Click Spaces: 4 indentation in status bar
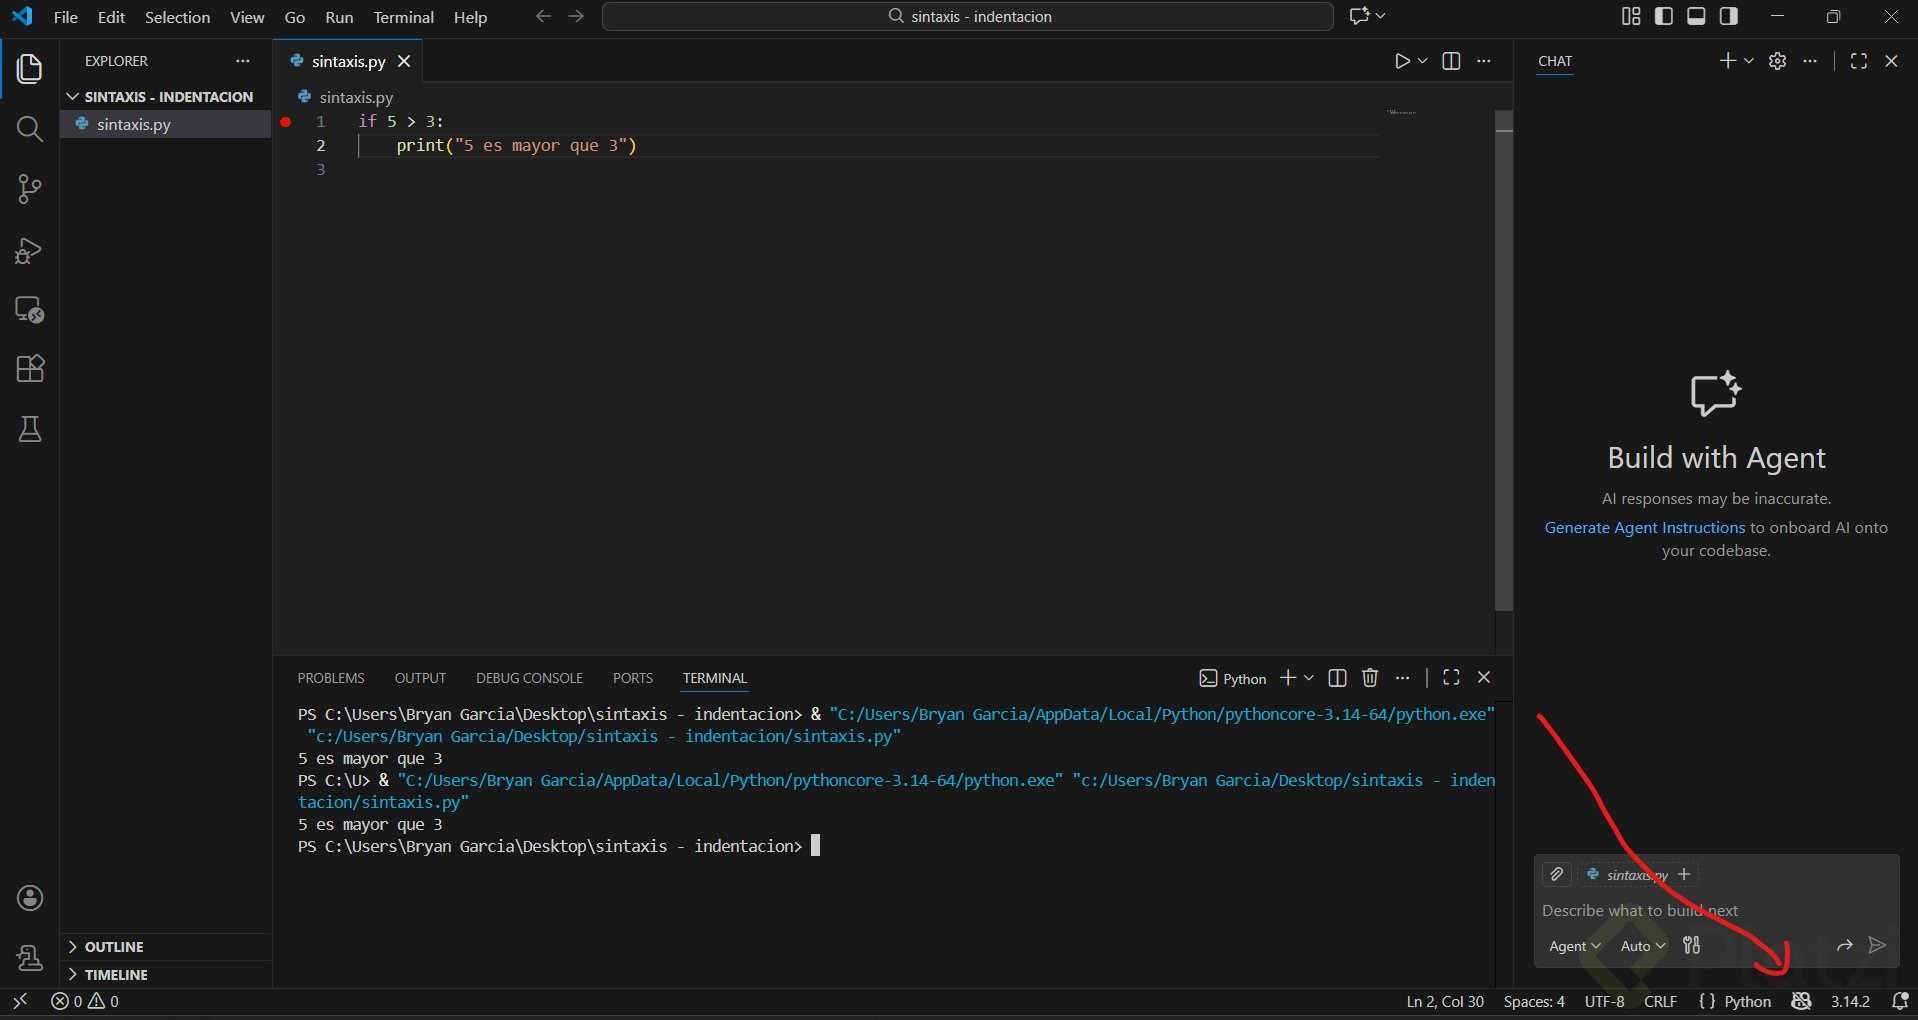 pos(1534,1002)
